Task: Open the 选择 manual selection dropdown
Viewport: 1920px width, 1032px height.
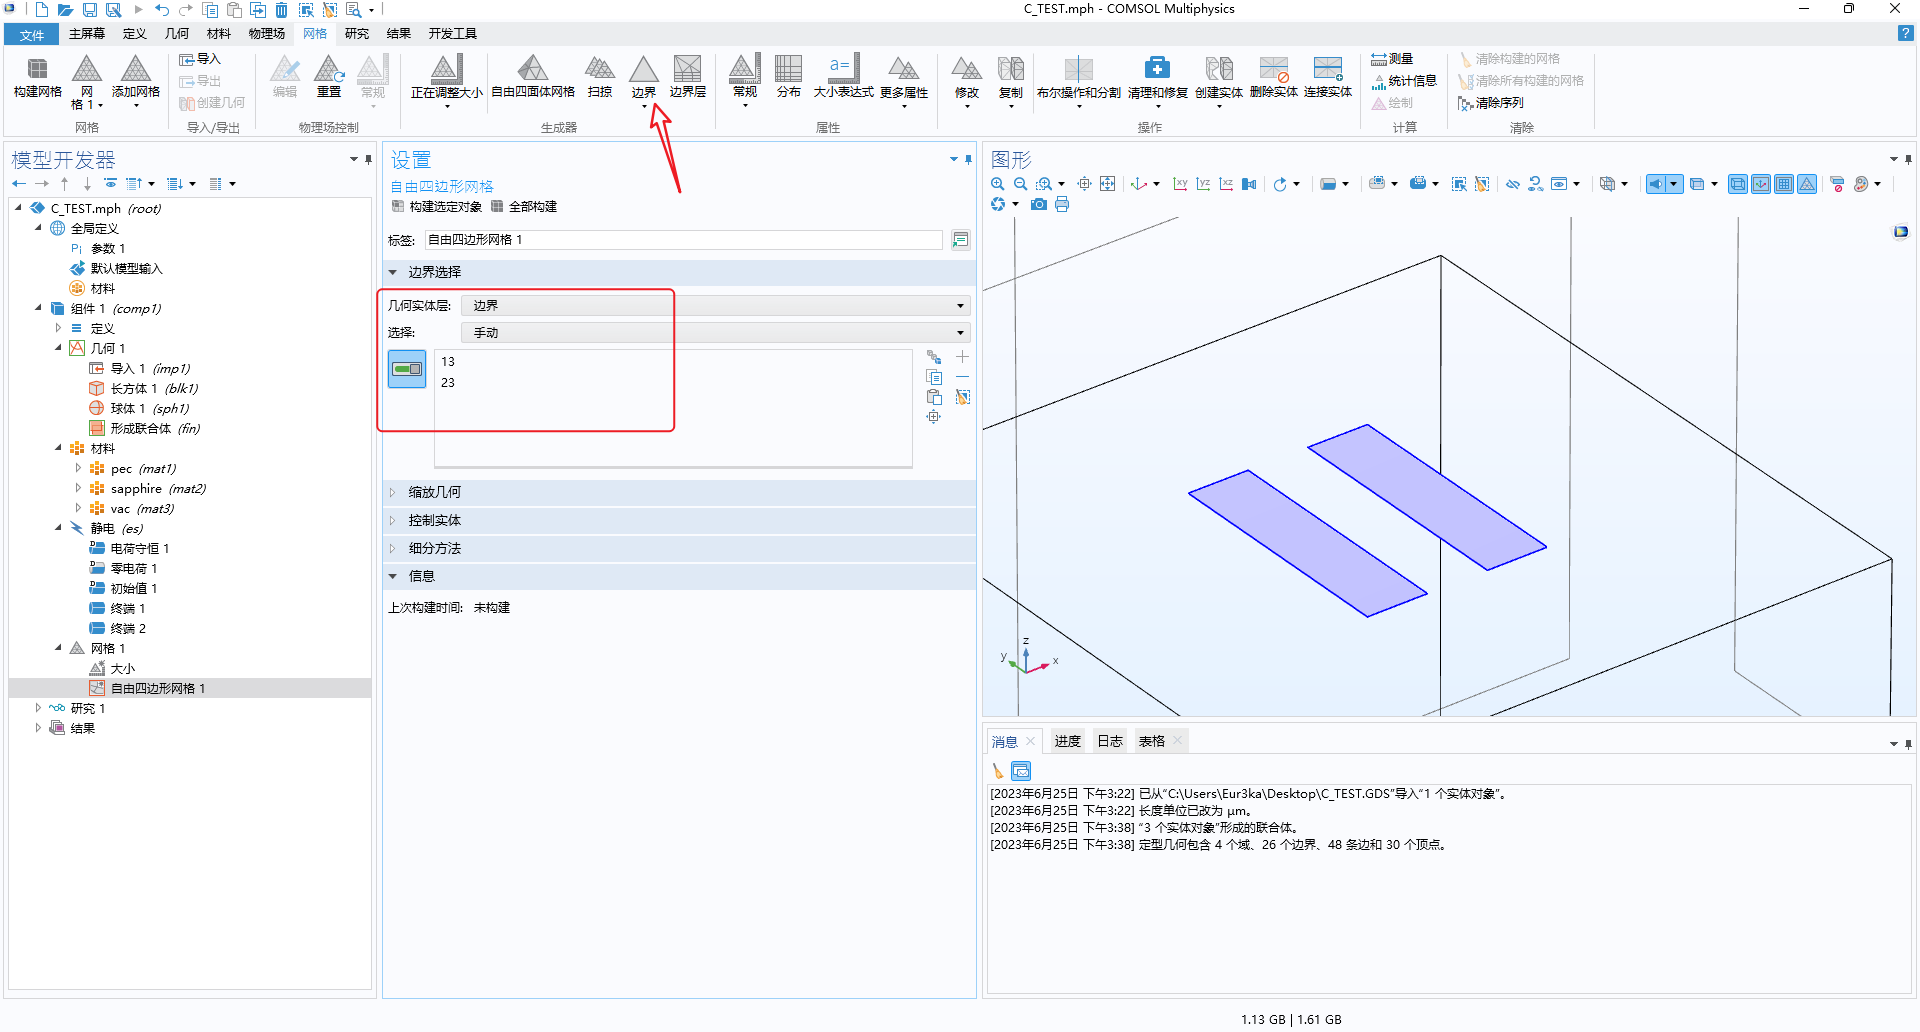Action: coord(715,333)
